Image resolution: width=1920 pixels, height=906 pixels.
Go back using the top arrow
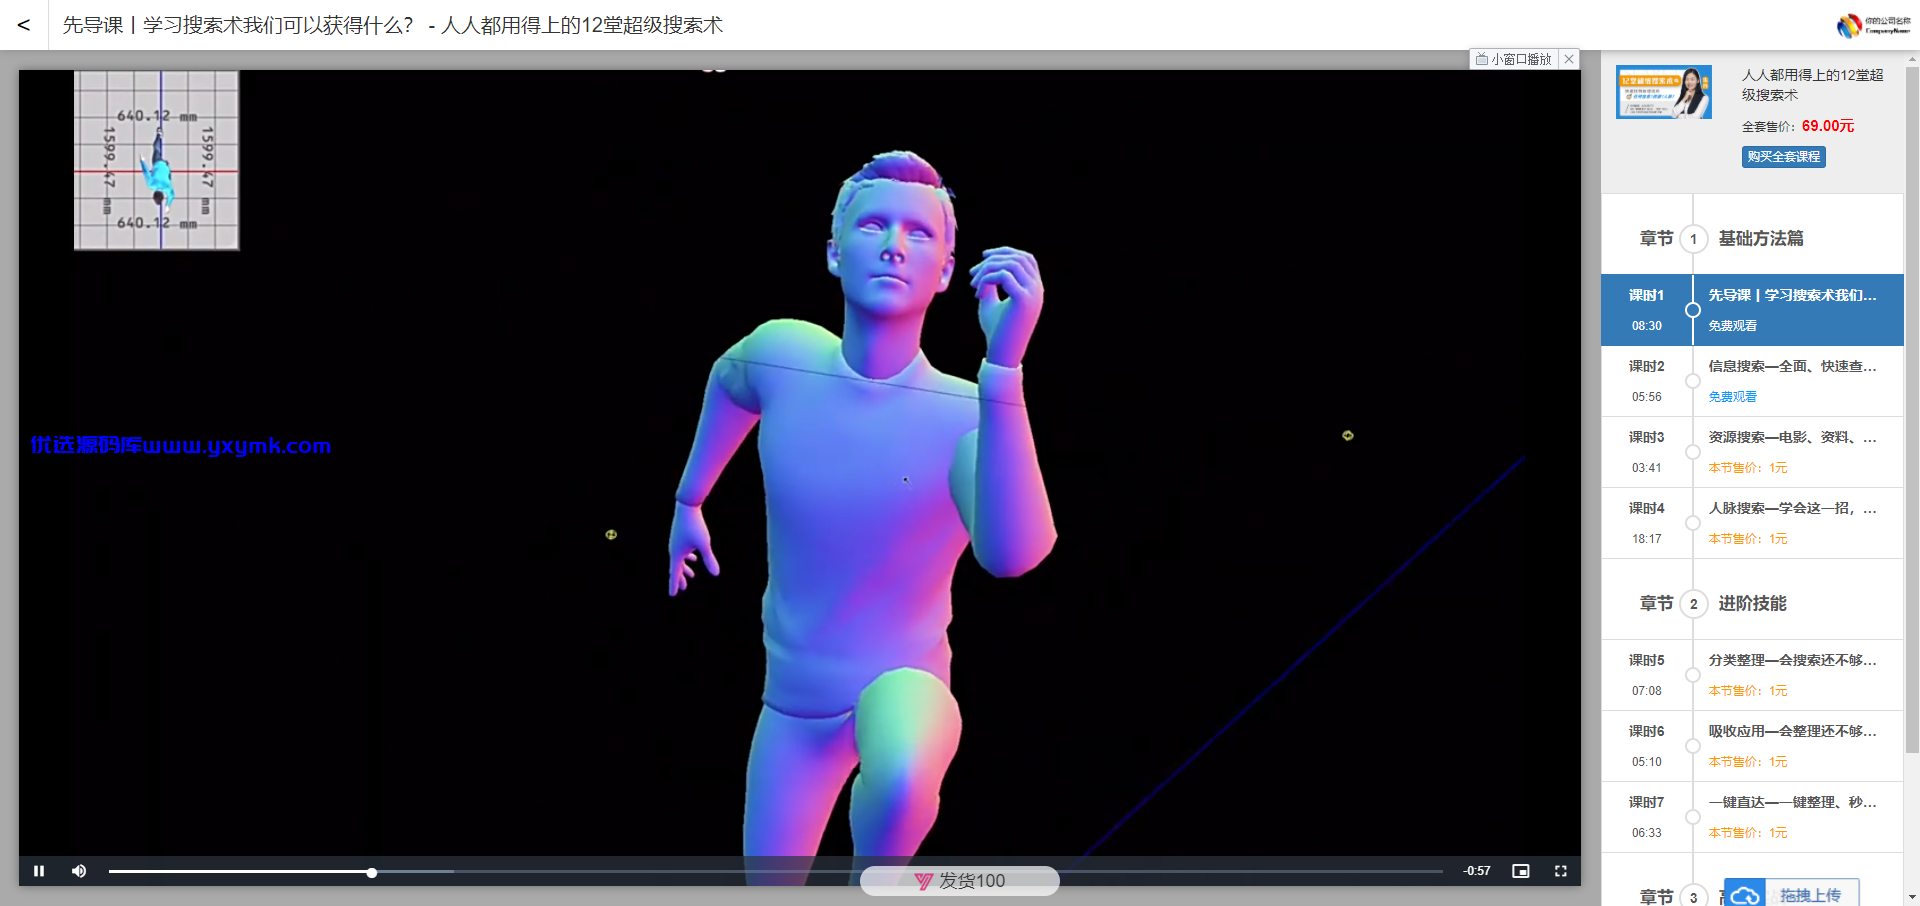24,25
